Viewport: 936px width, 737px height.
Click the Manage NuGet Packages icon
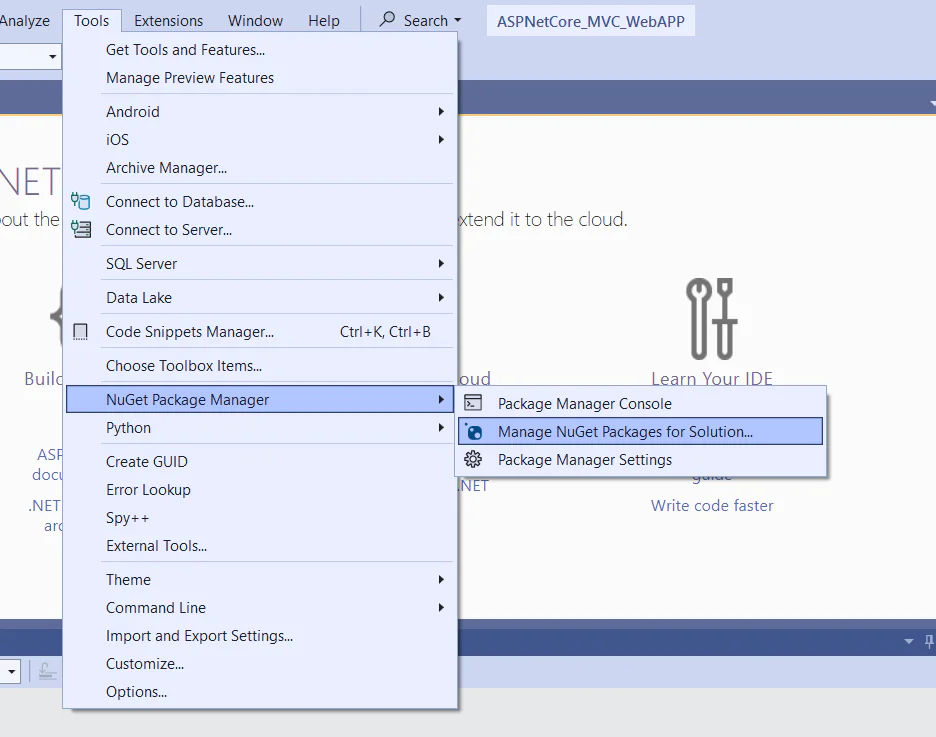point(473,431)
